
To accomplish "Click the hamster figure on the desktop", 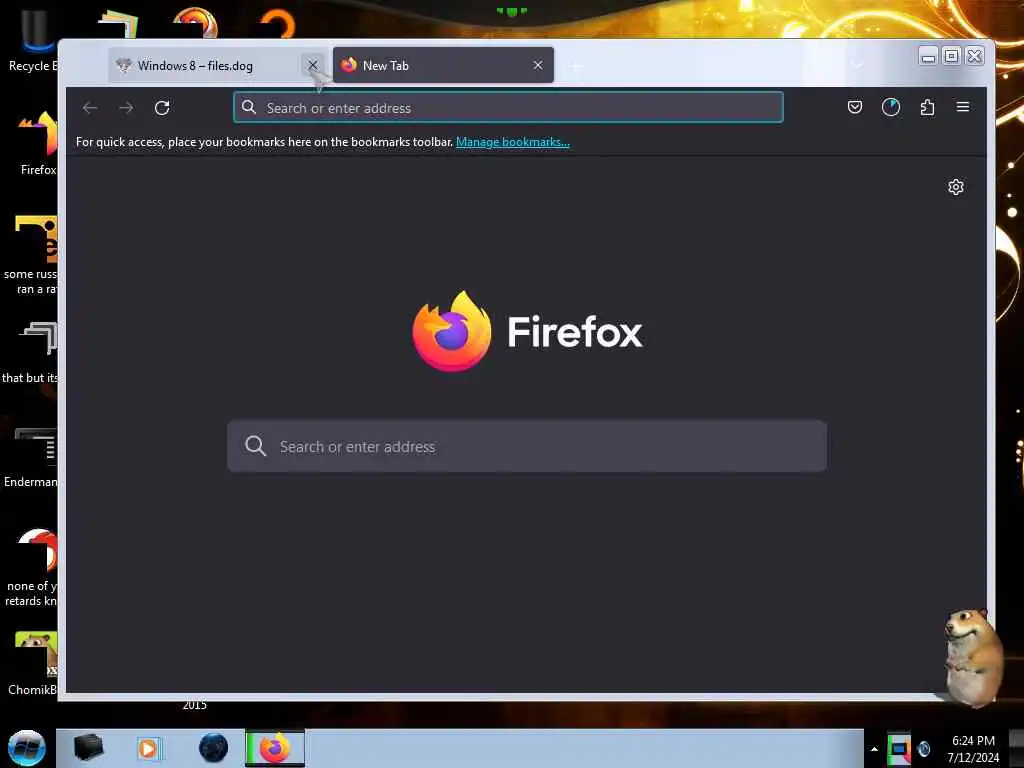I will point(972,656).
